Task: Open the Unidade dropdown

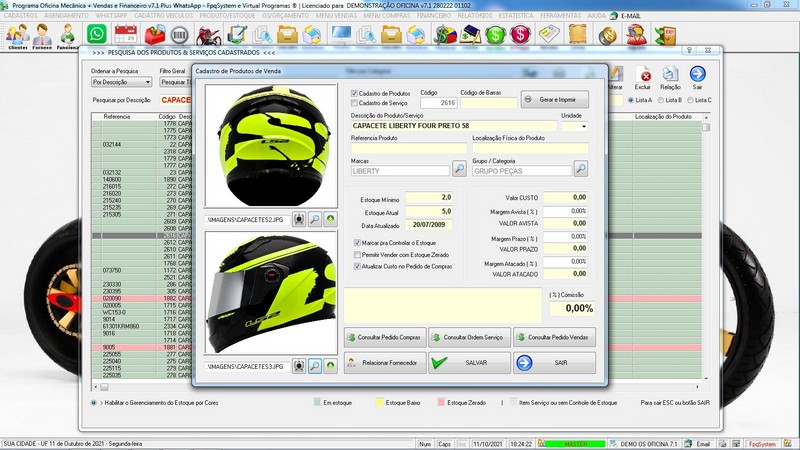Action: [582, 127]
